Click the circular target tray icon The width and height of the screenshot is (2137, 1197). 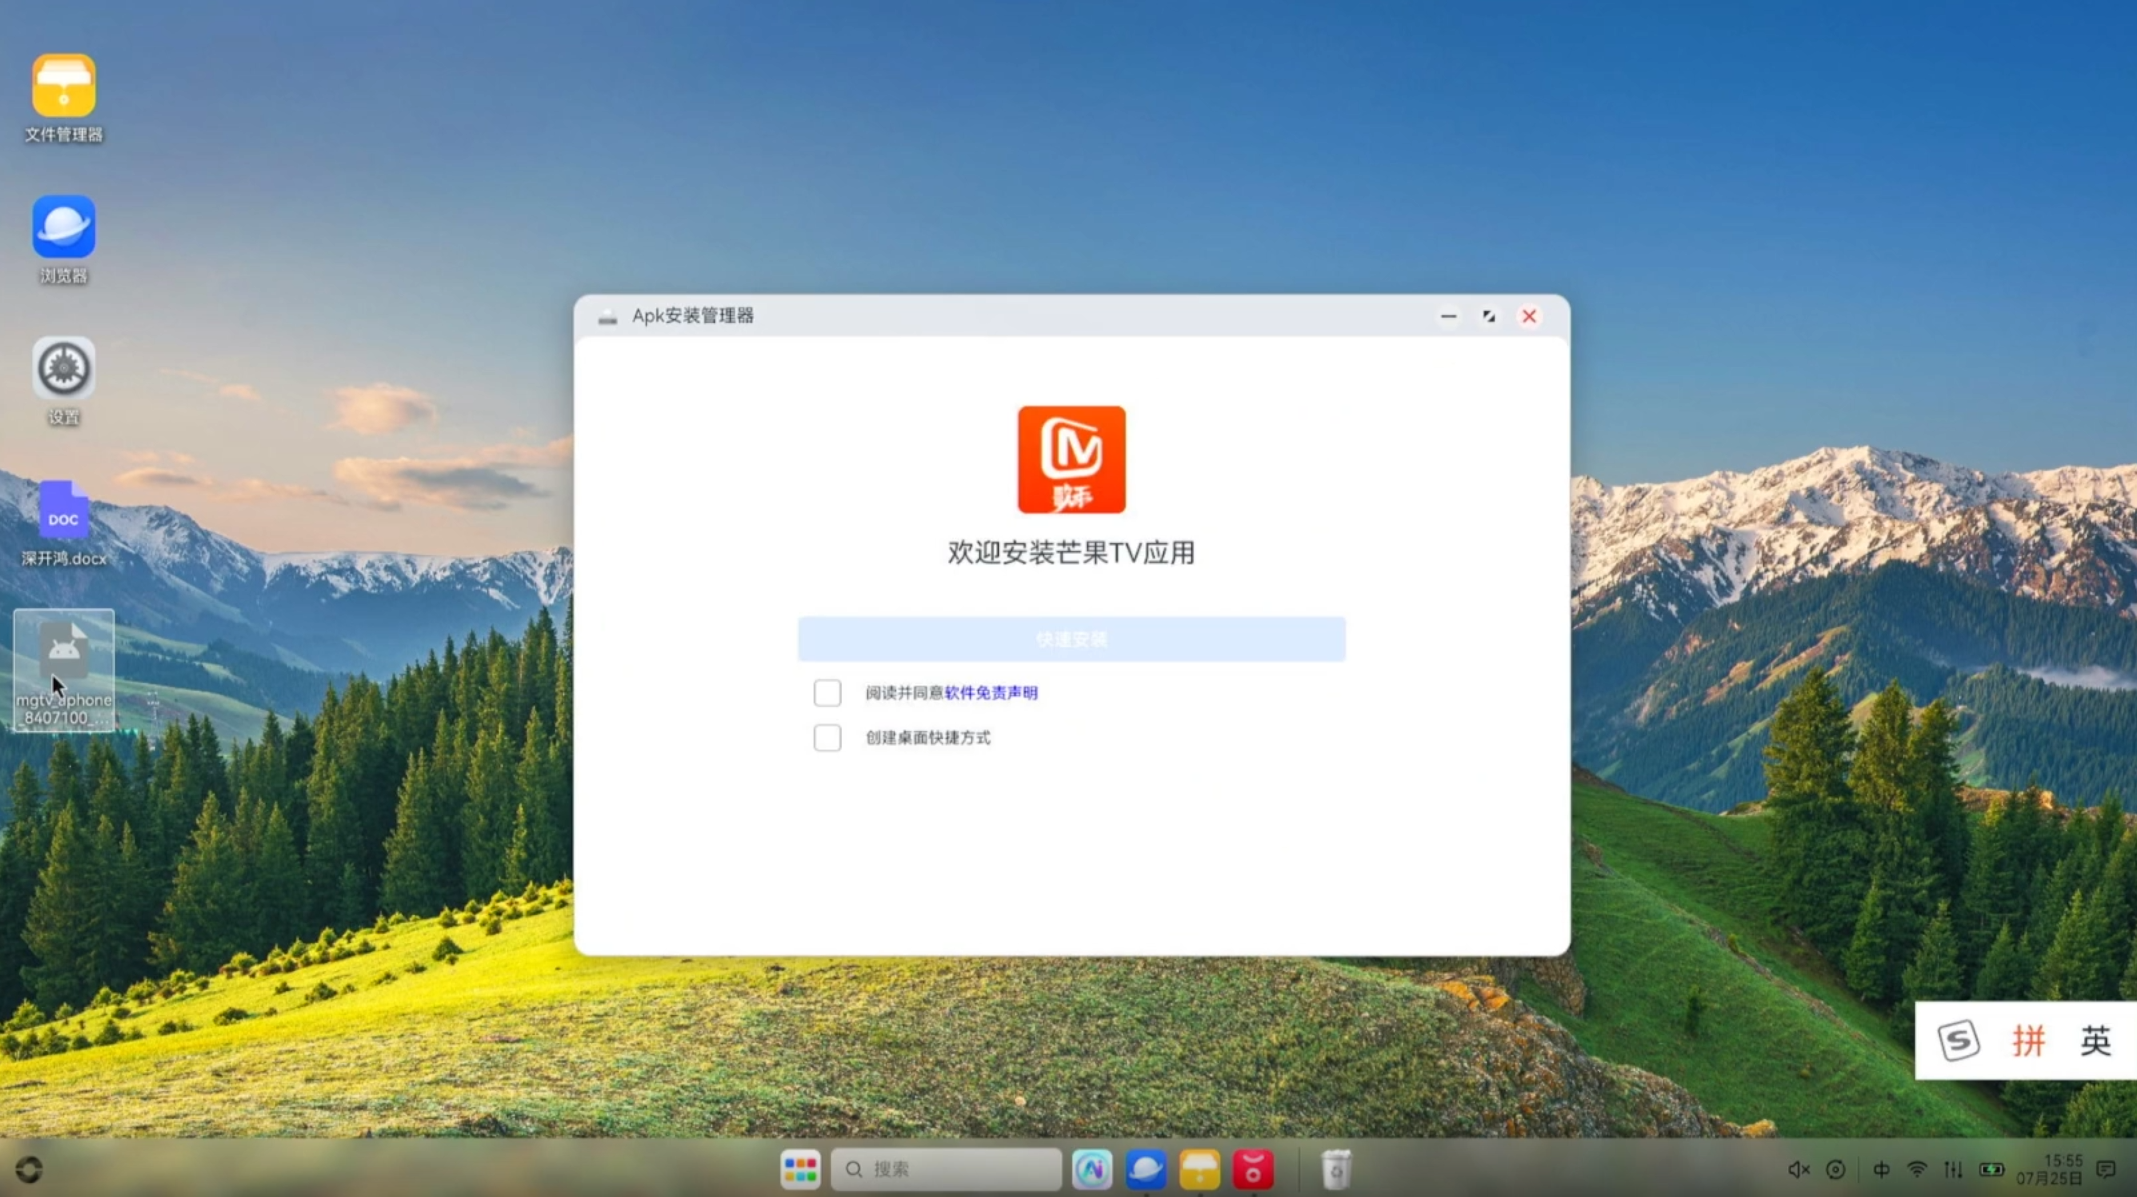pyautogui.click(x=1836, y=1169)
